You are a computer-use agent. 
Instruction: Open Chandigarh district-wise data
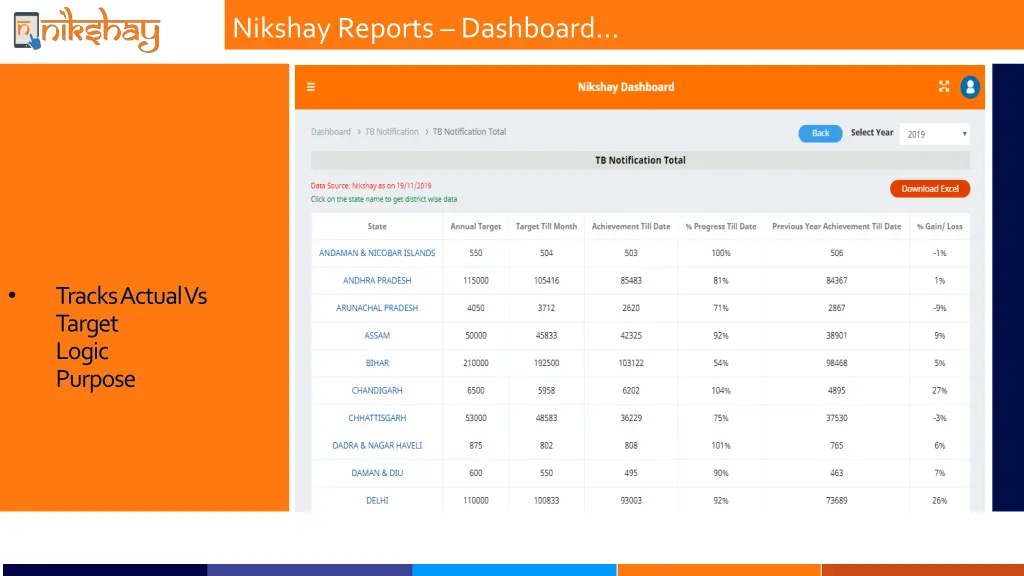(377, 391)
